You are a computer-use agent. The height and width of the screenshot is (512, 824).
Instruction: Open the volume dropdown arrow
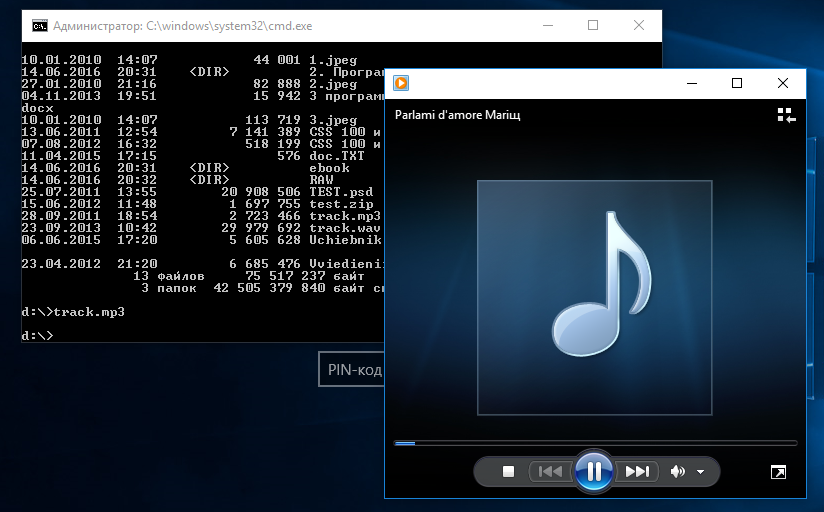click(701, 472)
